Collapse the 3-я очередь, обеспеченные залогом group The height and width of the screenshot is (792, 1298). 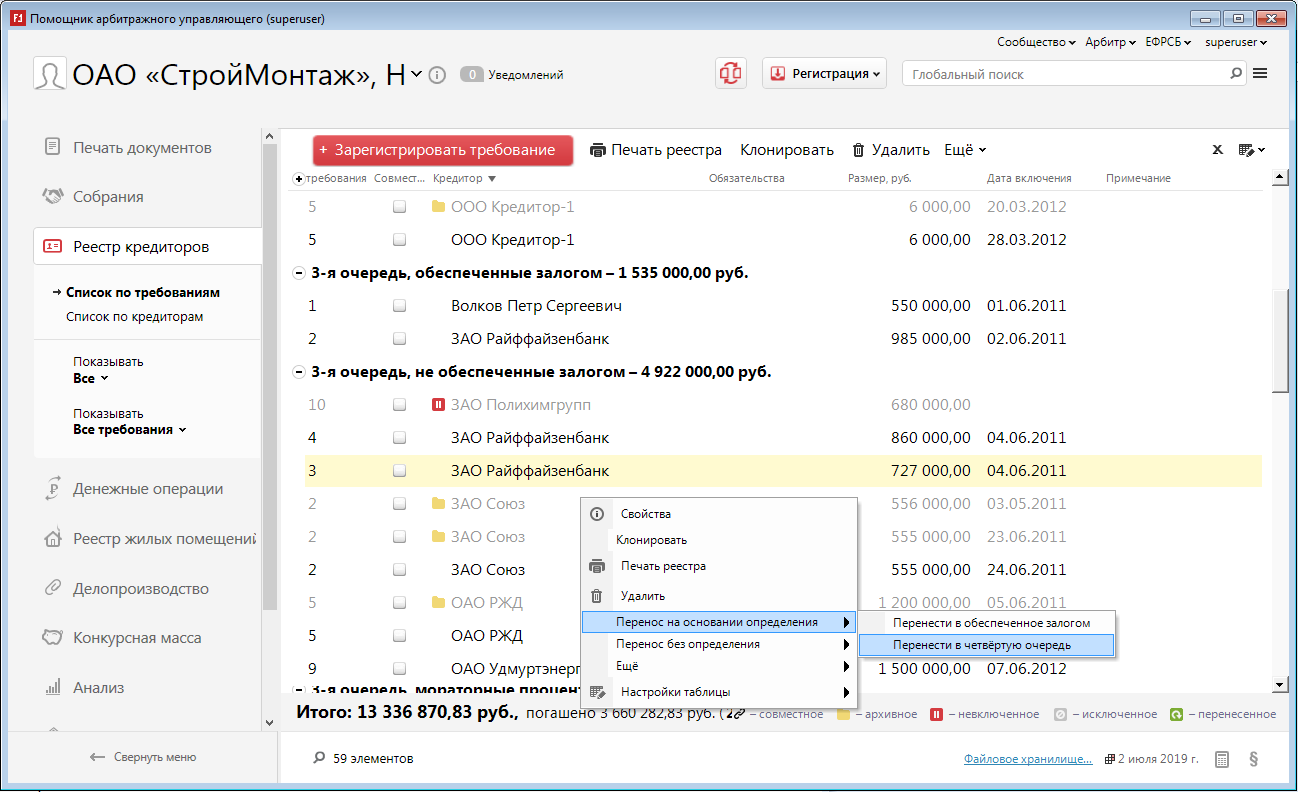pos(298,273)
